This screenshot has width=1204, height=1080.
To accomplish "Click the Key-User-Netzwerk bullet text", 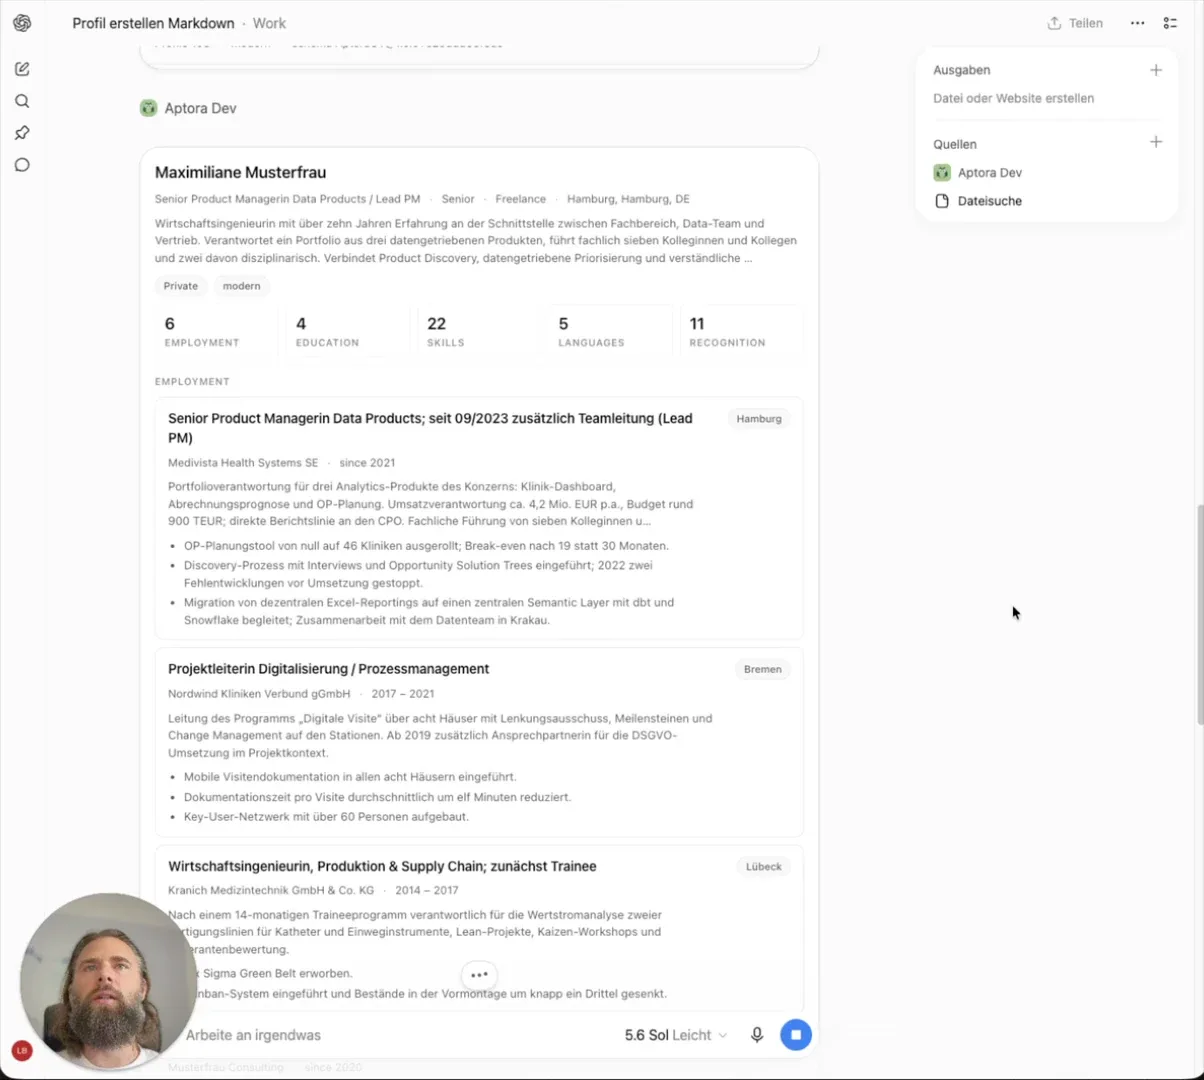I will [326, 816].
